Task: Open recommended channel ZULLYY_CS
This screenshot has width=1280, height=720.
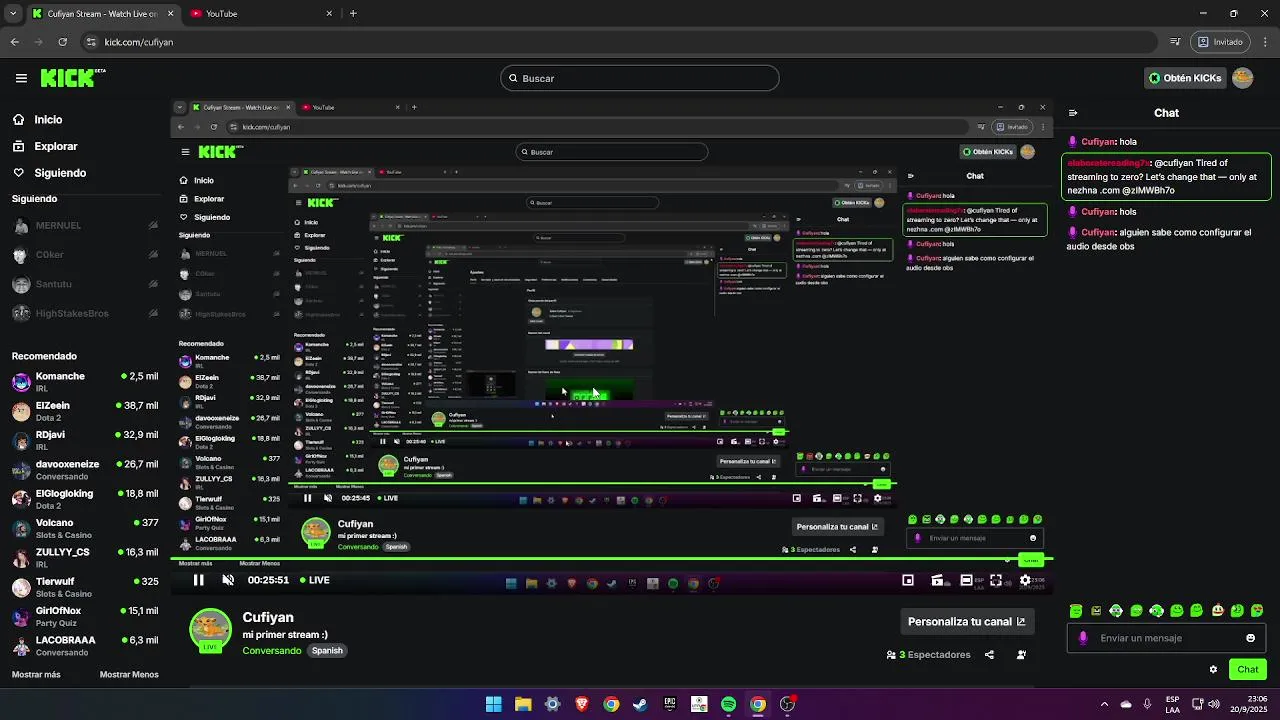Action: tap(85, 557)
